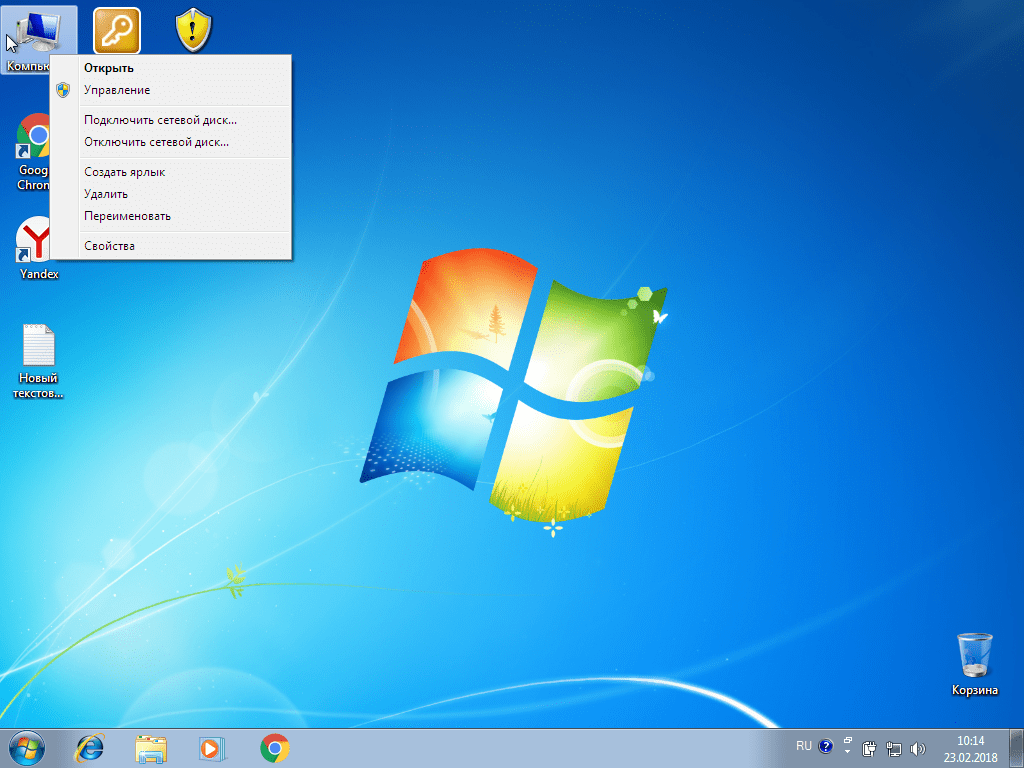Select the yellow warning shield desktop icon
Viewport: 1024px width, 768px height.
194,31
